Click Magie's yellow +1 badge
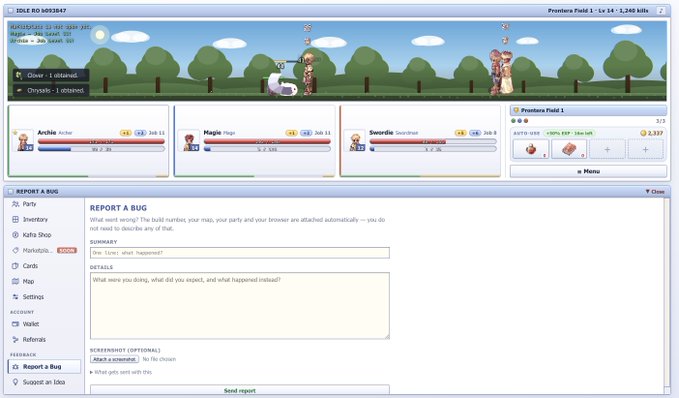 click(291, 133)
